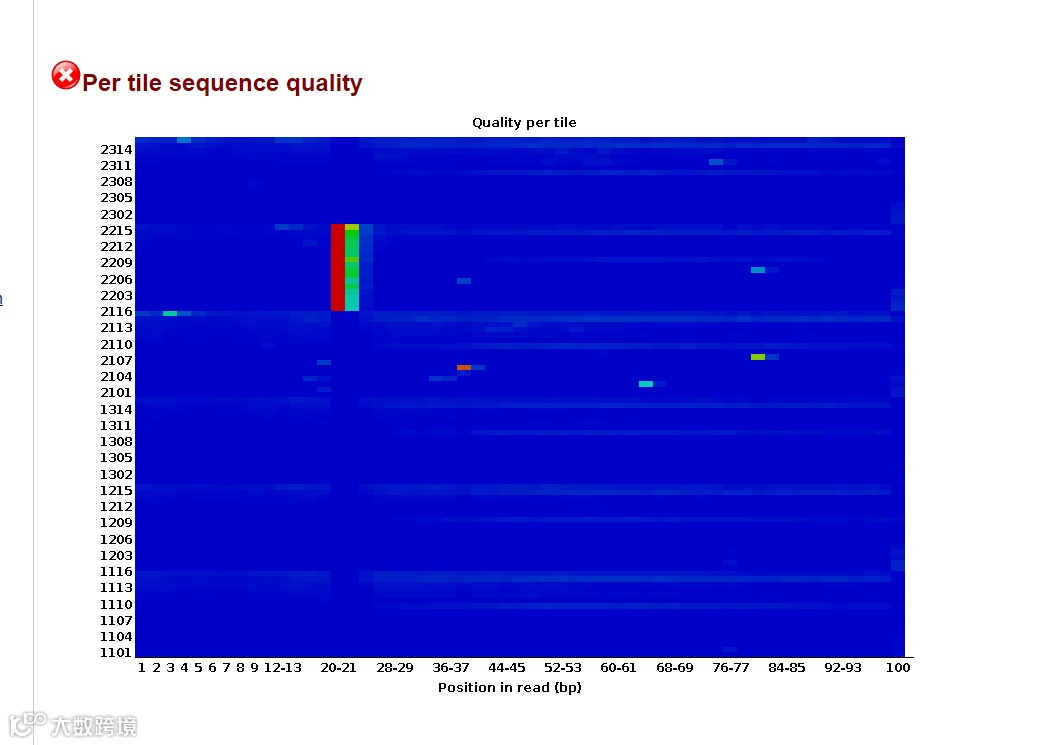
Task: Click x-axis position label 52-53
Action: [x=563, y=668]
